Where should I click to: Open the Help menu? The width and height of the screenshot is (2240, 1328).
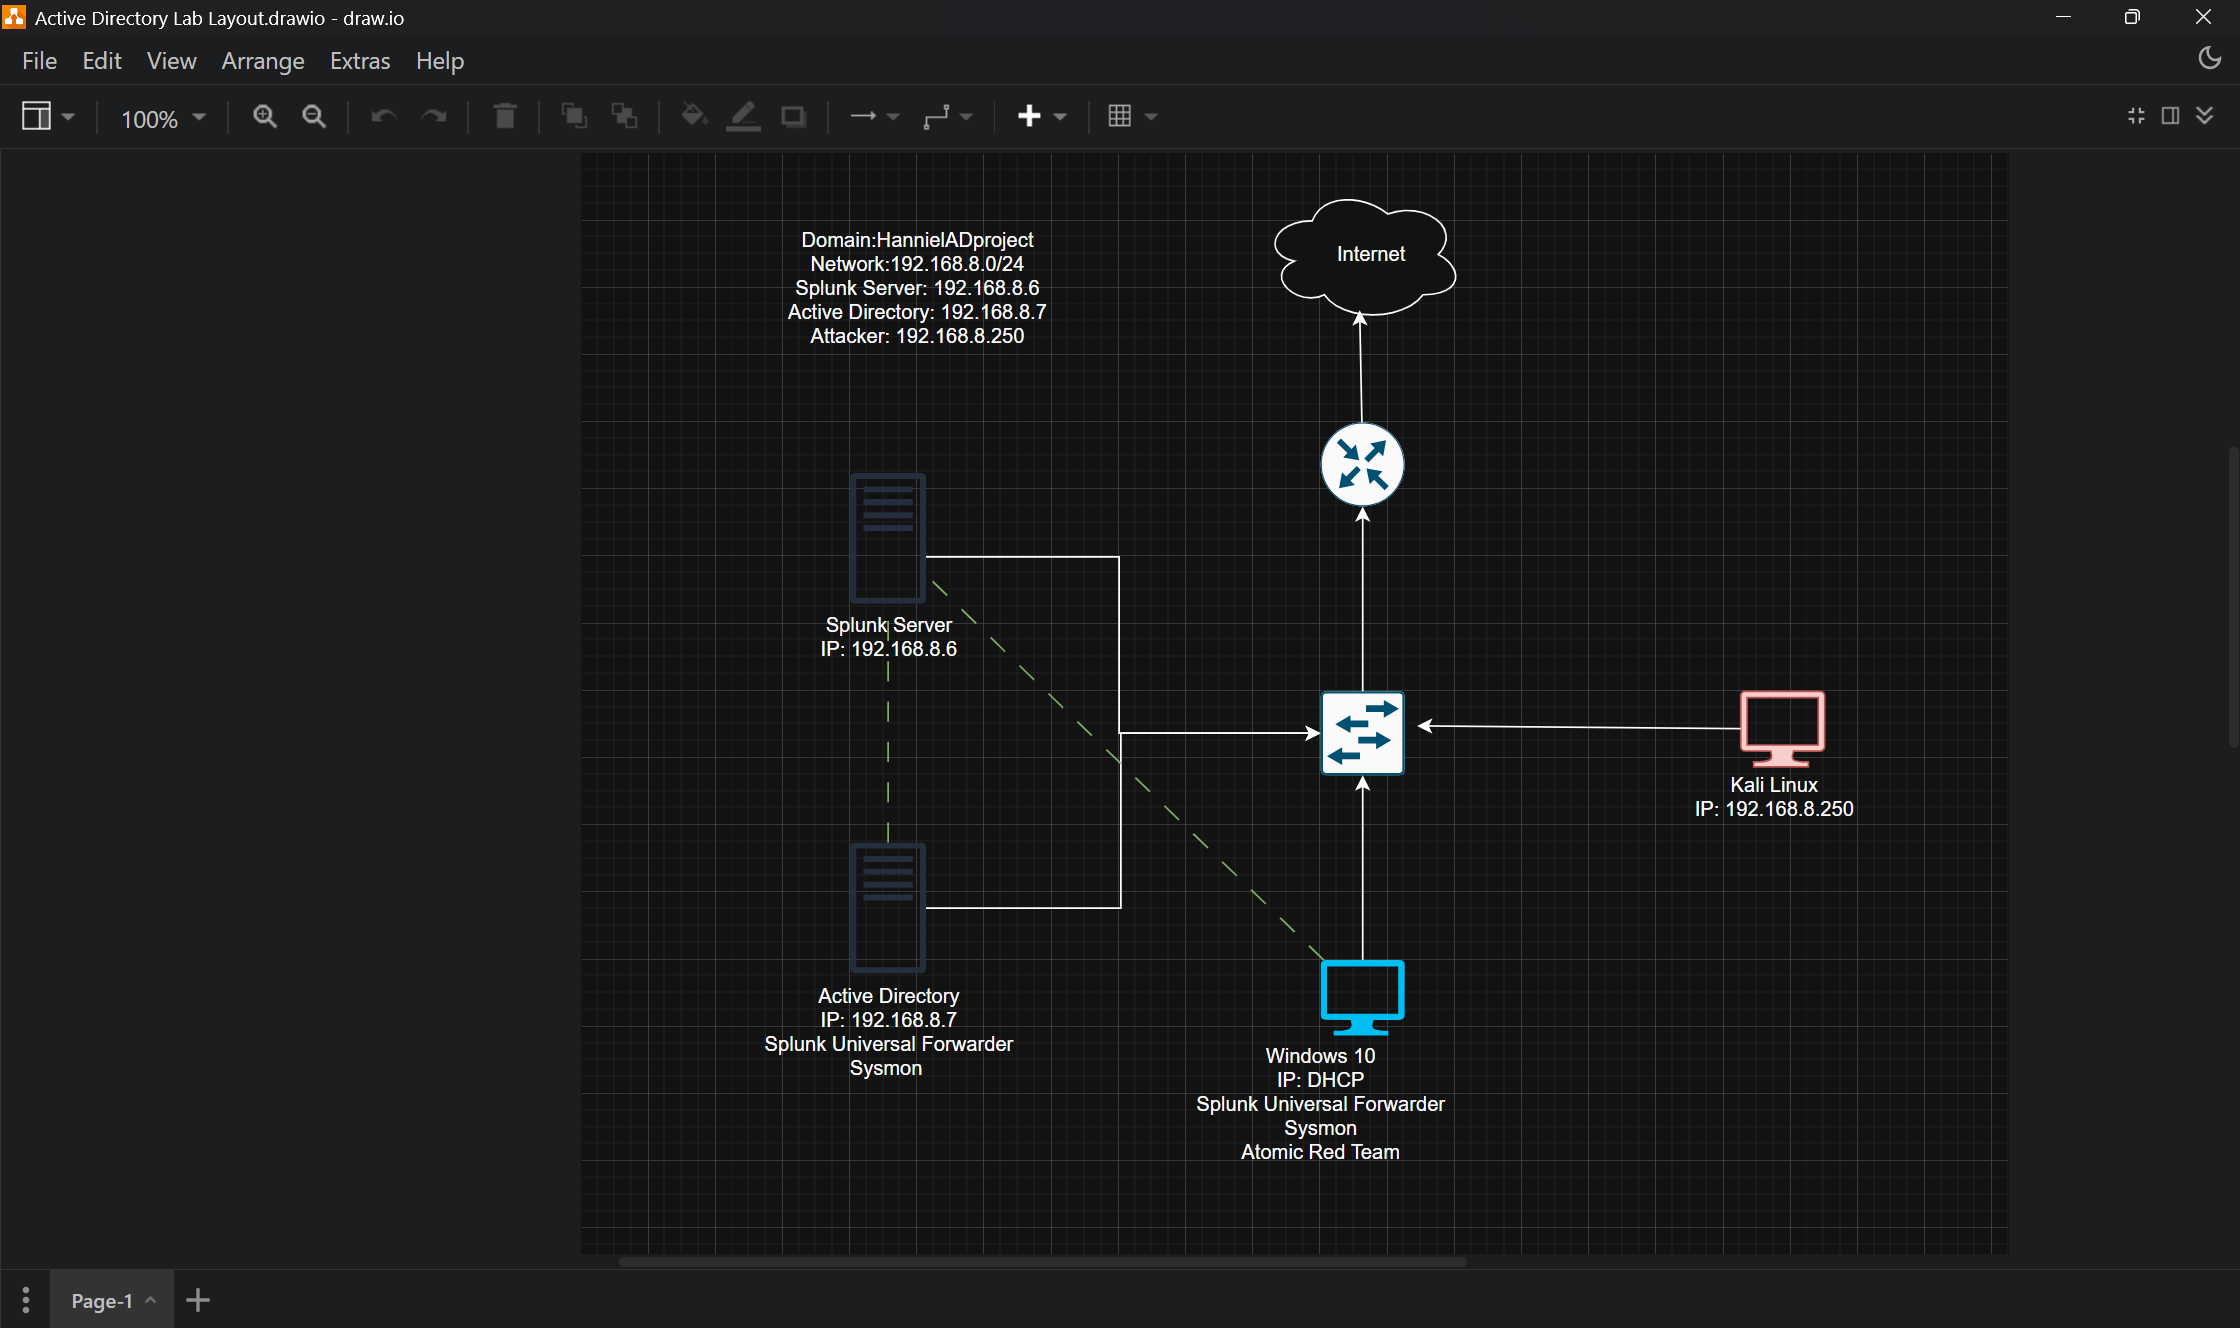(440, 61)
